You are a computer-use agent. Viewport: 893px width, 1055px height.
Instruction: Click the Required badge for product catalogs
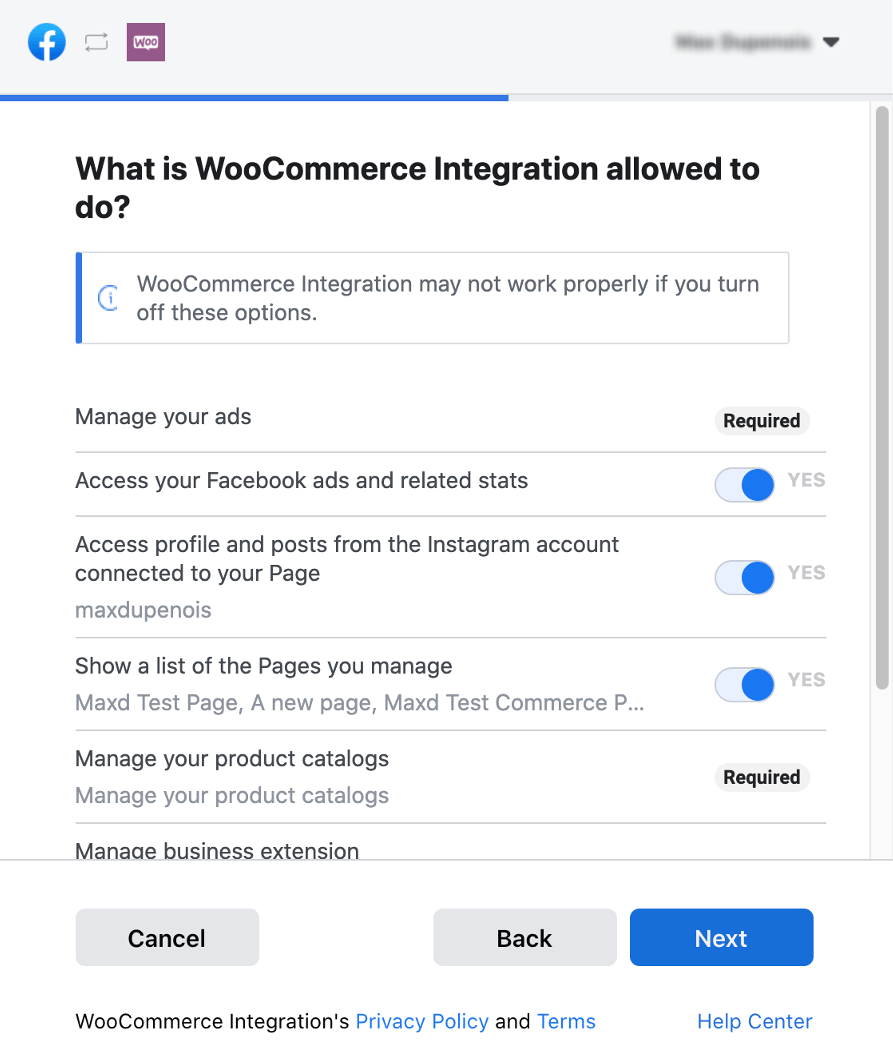[761, 777]
